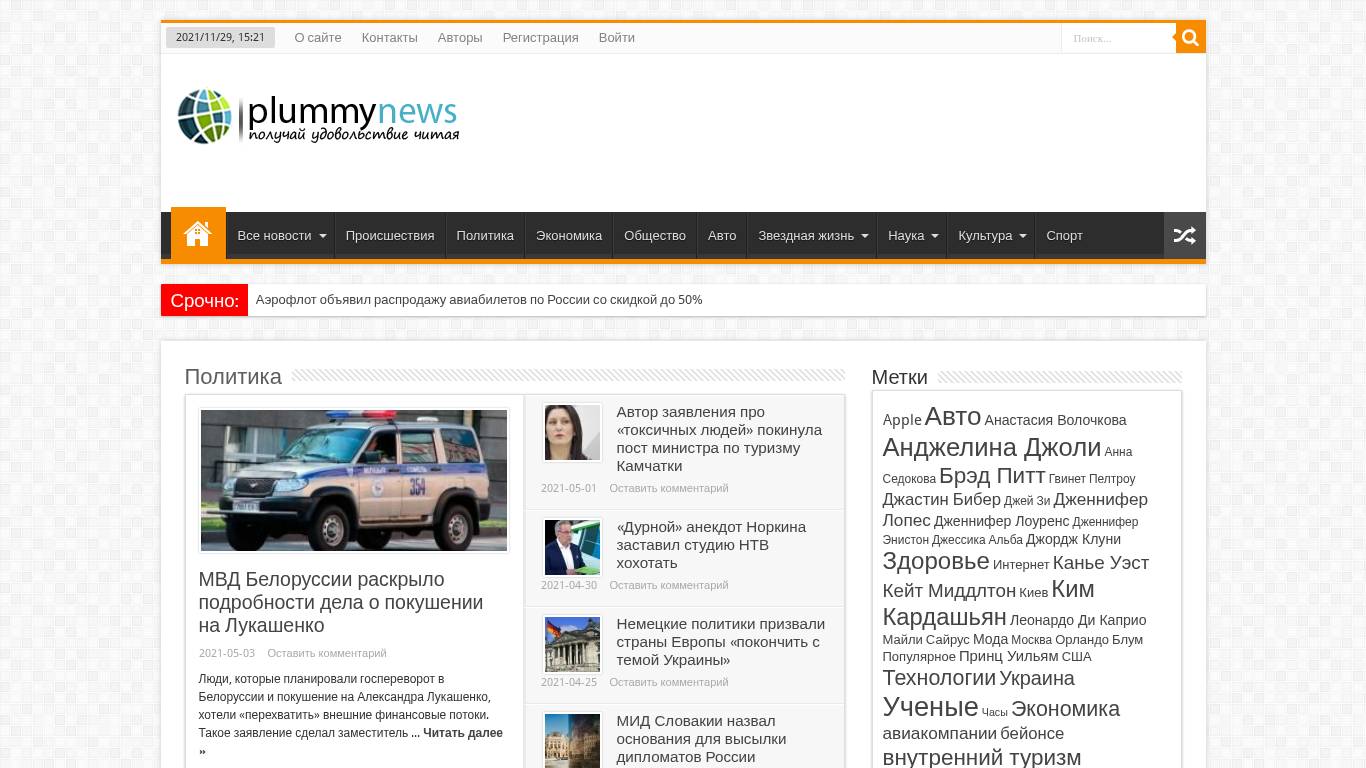Open the Происшествия menu section
This screenshot has height=768, width=1366.
[390, 236]
